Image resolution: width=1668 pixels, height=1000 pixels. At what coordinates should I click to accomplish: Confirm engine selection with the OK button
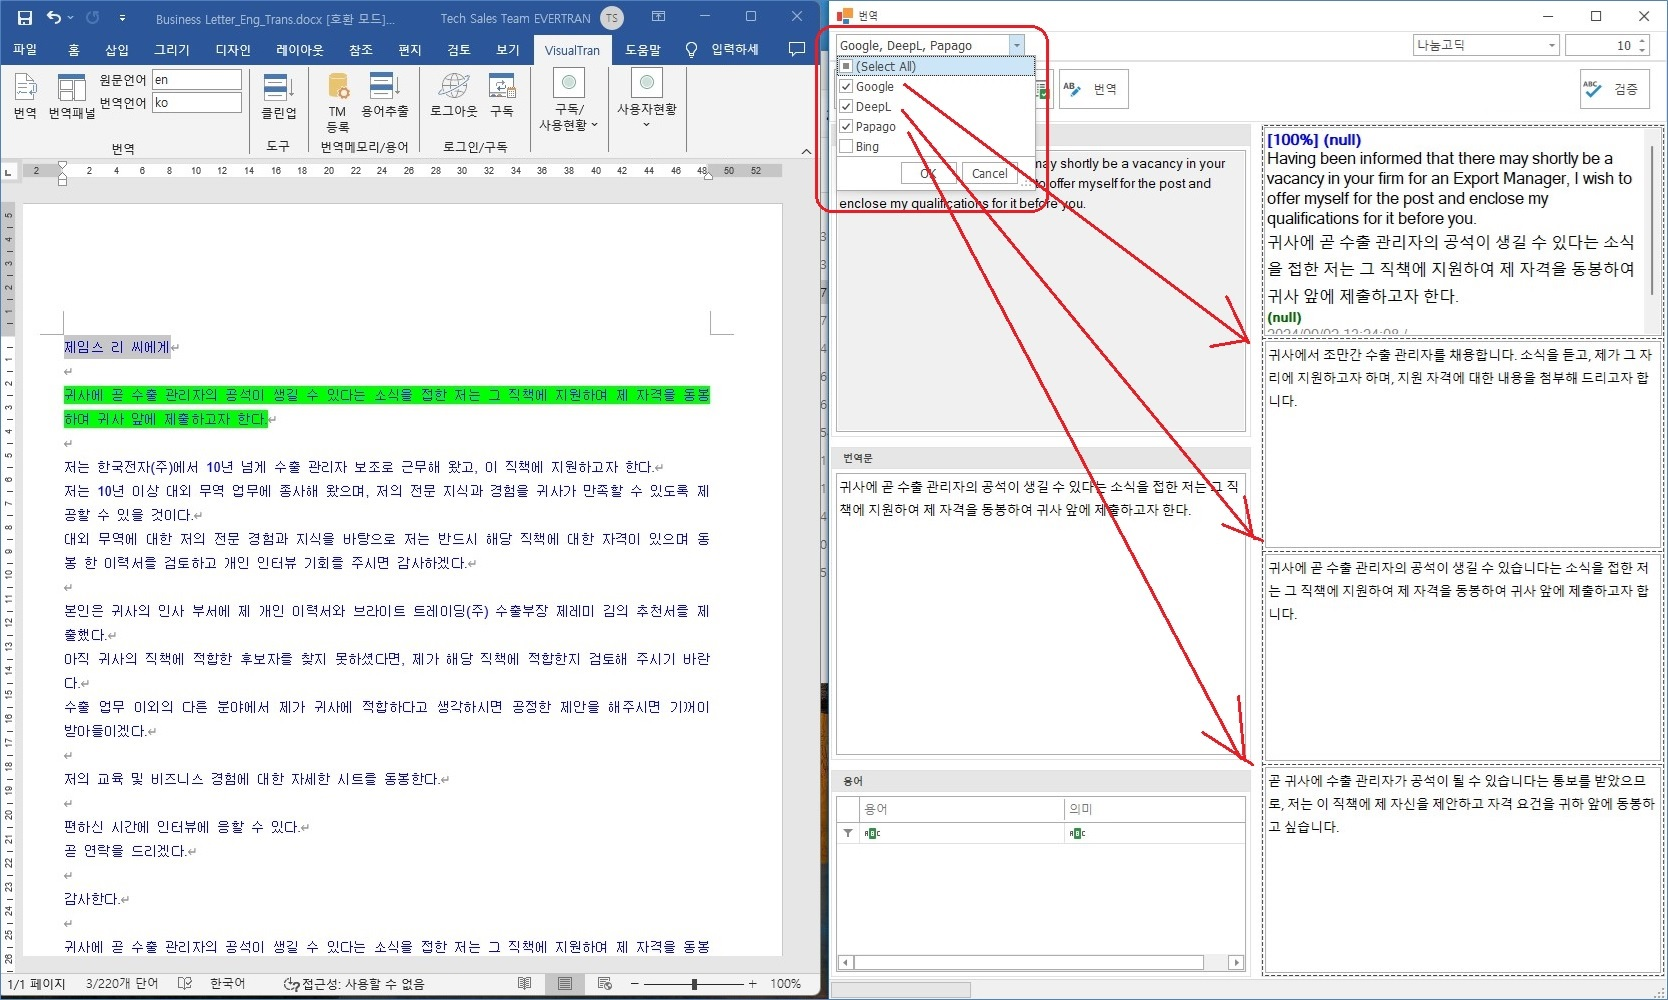click(x=929, y=173)
